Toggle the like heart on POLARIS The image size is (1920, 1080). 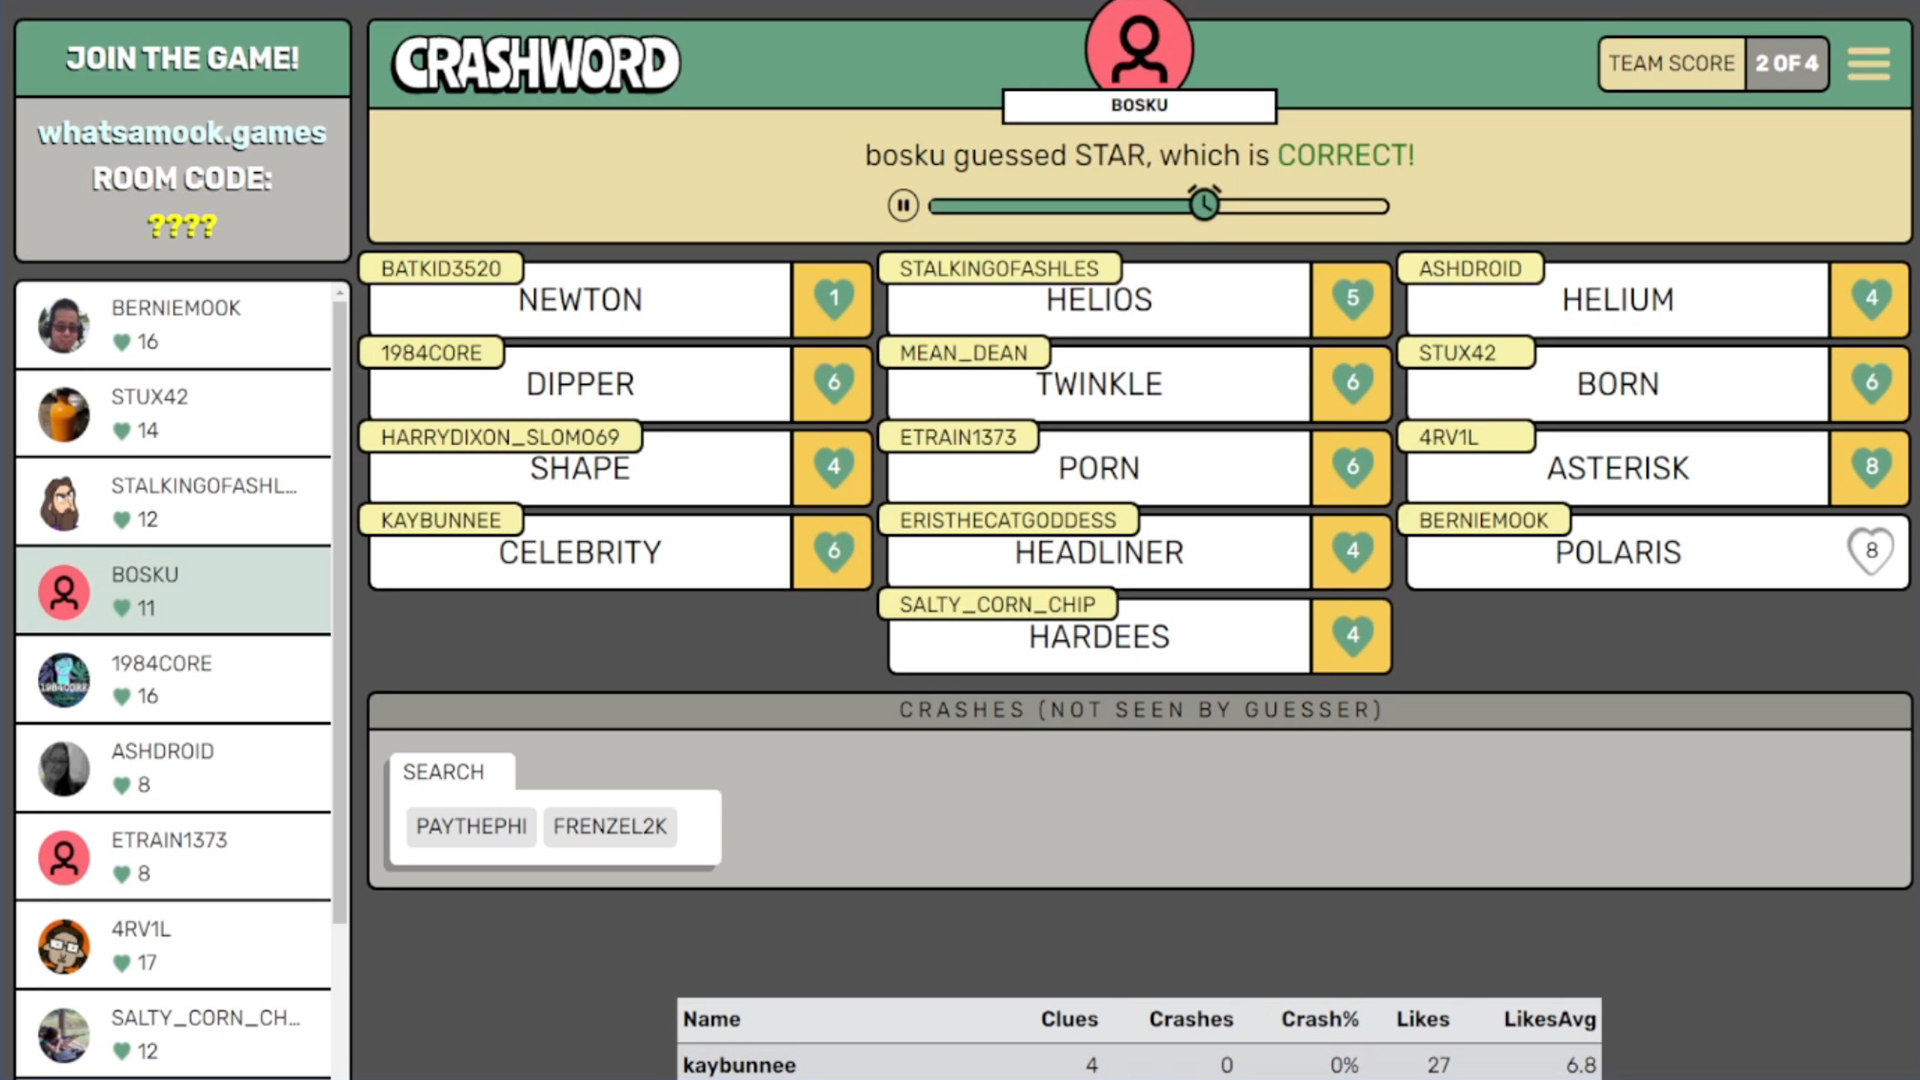tap(1869, 550)
